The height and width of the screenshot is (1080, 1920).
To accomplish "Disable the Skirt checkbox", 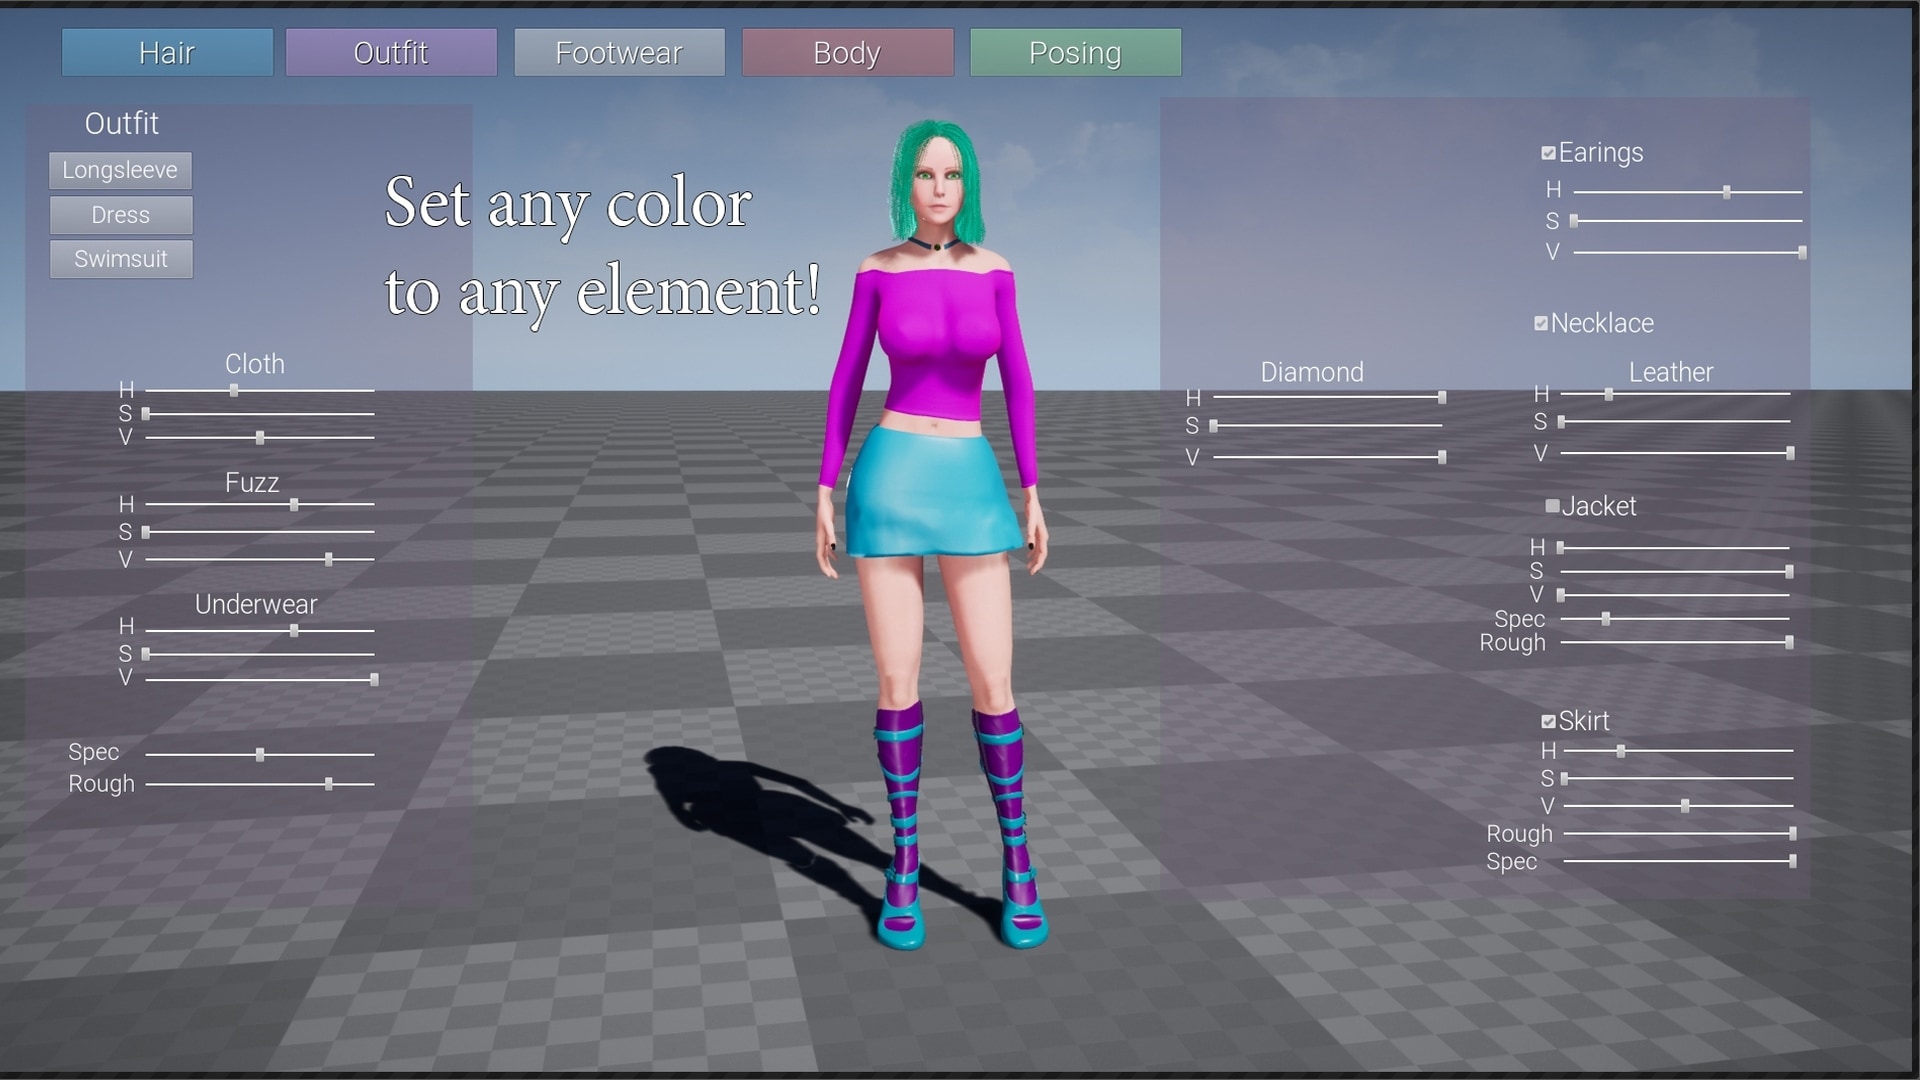I will [1548, 721].
